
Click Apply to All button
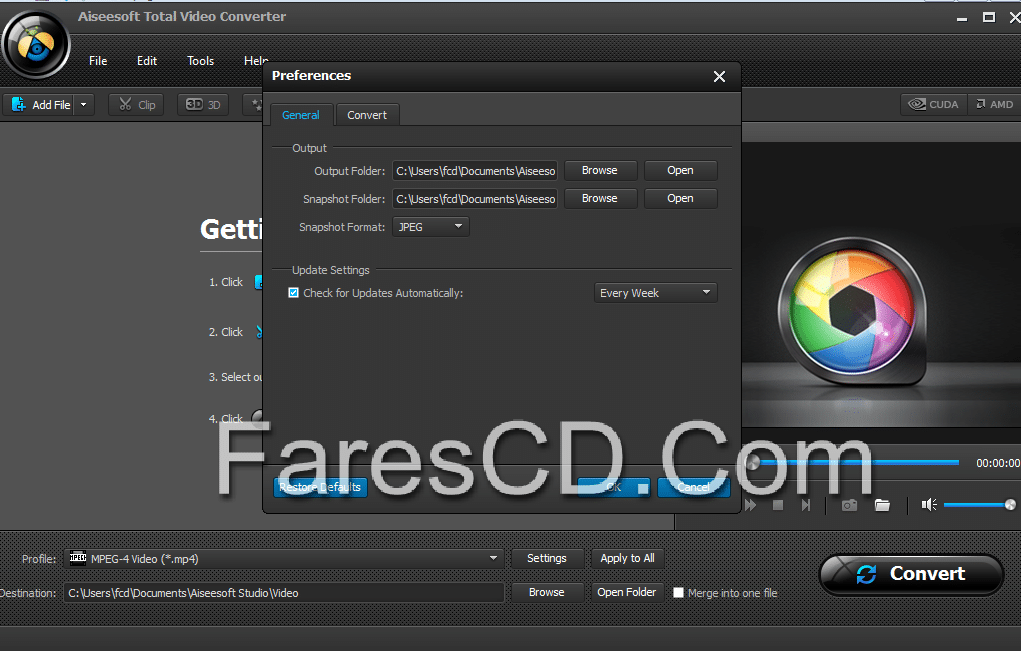pyautogui.click(x=627, y=558)
